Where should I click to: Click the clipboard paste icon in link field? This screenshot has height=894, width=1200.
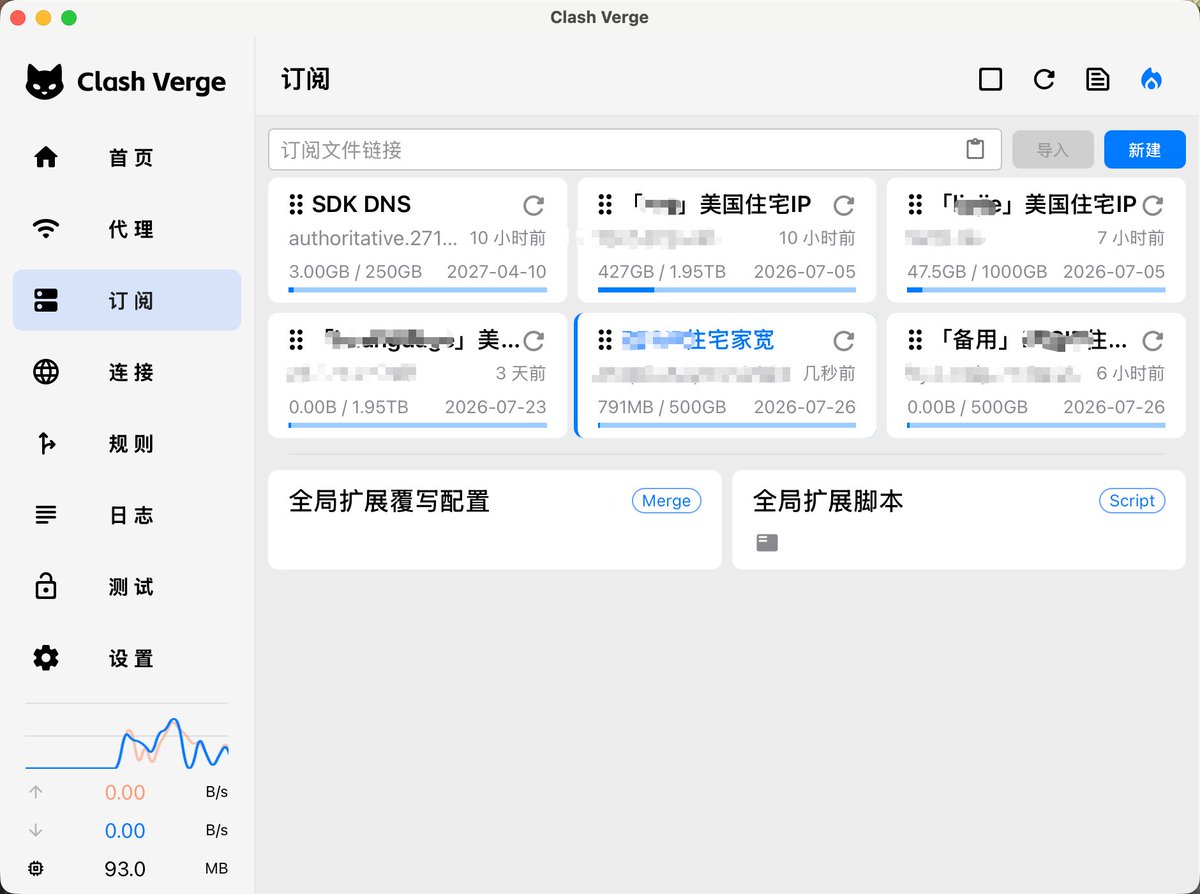click(x=976, y=149)
